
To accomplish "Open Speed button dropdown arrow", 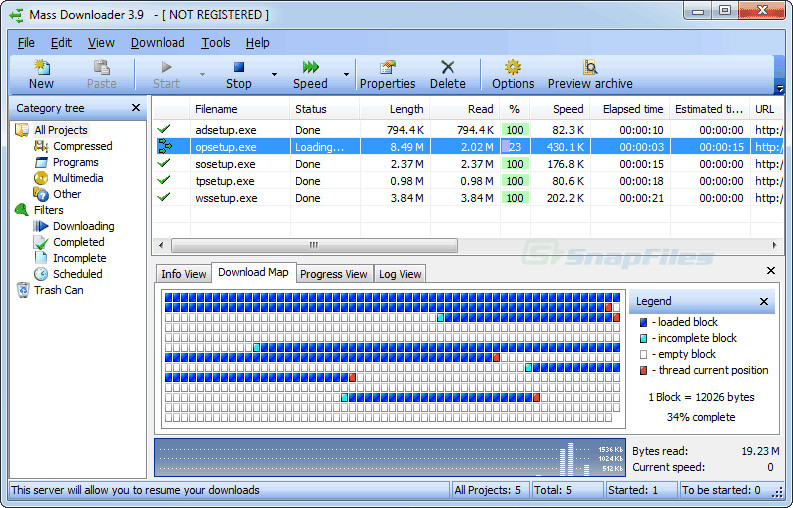I will coord(346,74).
